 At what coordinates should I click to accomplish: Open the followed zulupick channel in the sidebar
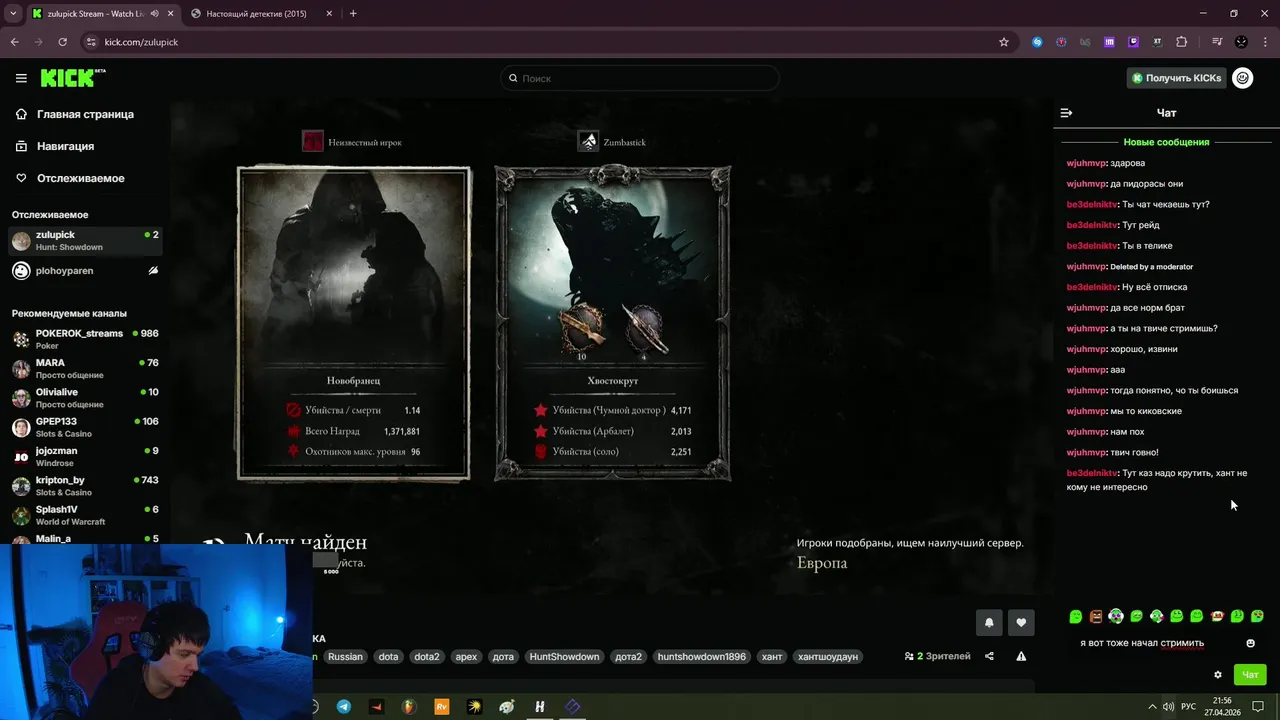click(85, 240)
